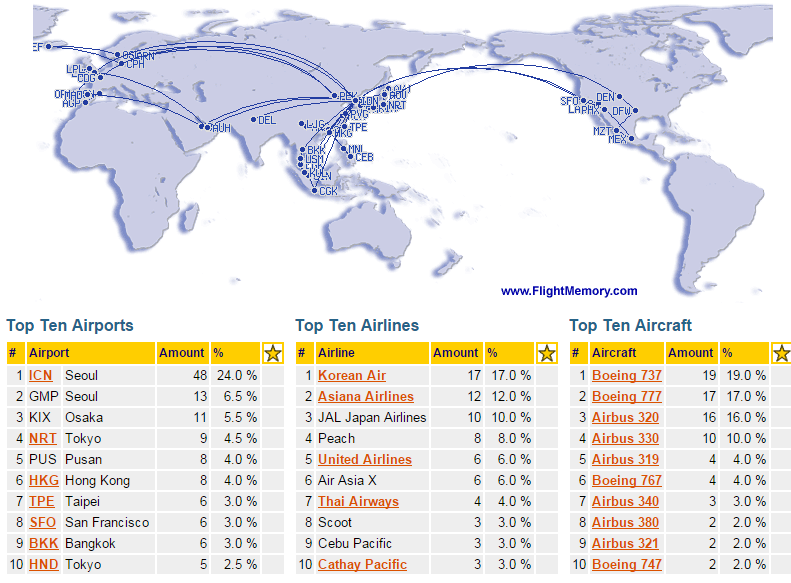Viewport: 791px width, 583px height.
Task: Click the AUH airport marker on map
Action: 207,128
